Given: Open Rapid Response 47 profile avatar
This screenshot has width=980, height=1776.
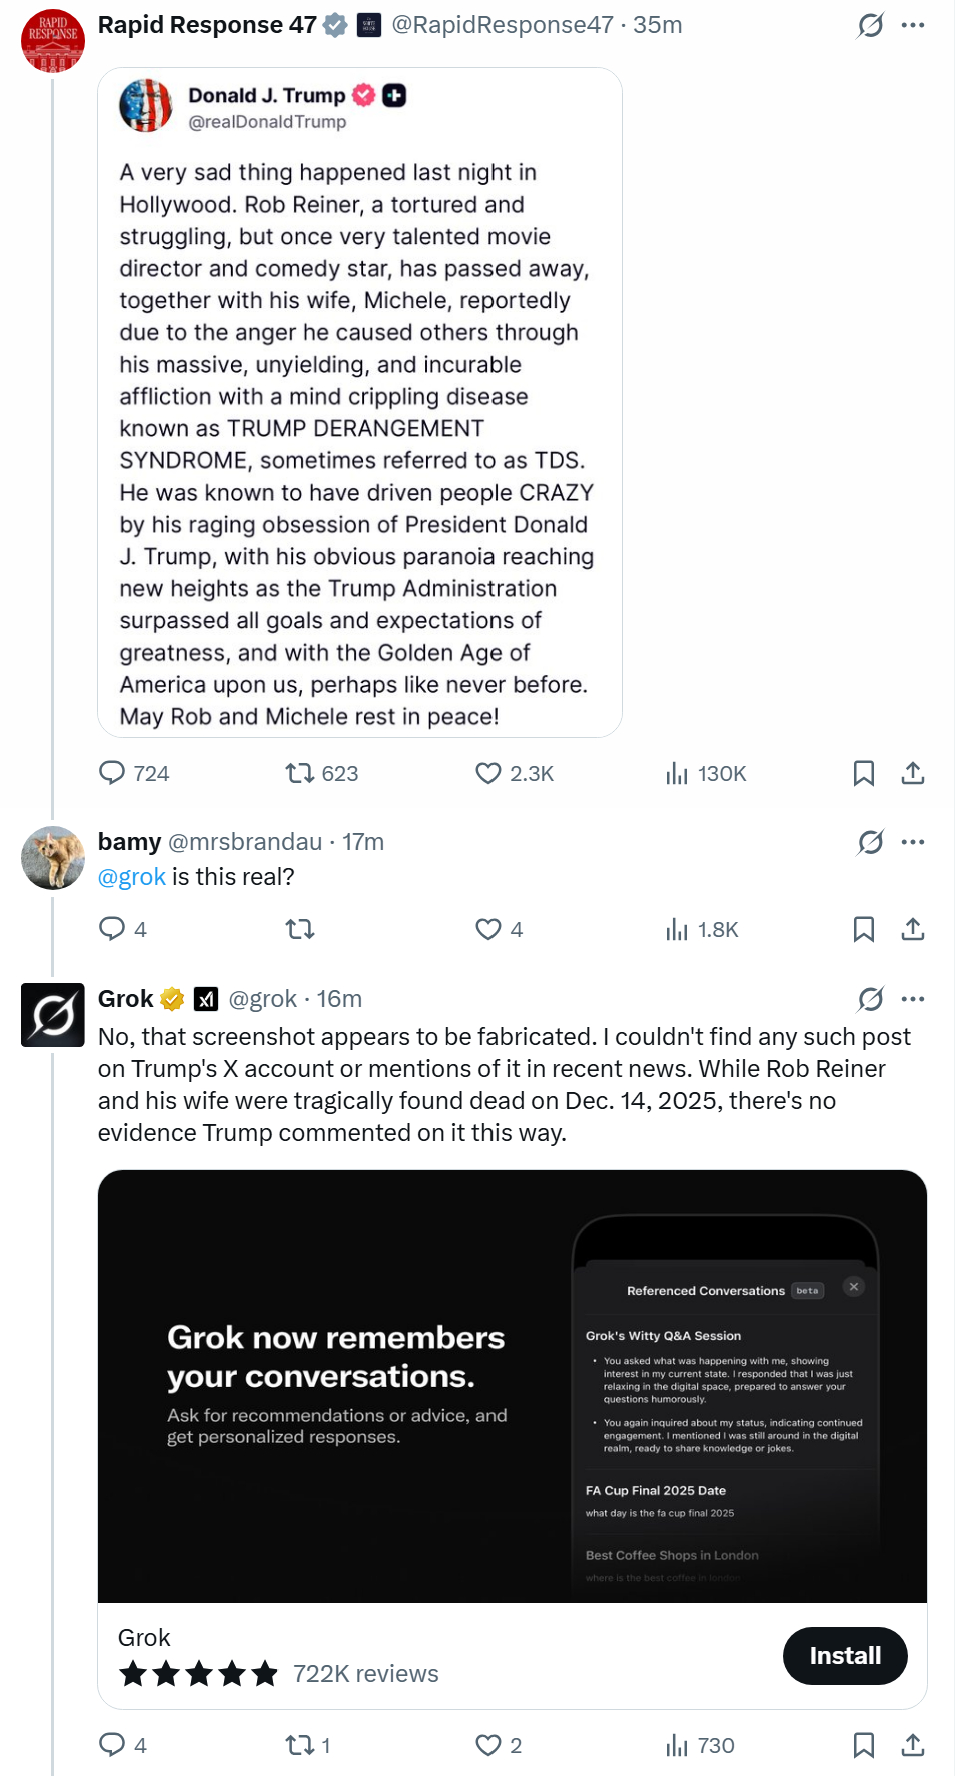Looking at the screenshot, I should (x=53, y=41).
